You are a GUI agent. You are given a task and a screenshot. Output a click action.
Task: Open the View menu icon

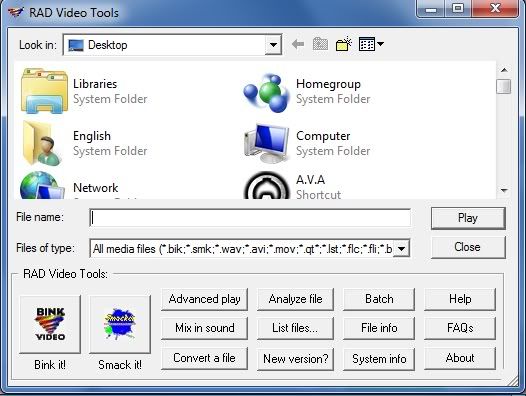click(371, 44)
